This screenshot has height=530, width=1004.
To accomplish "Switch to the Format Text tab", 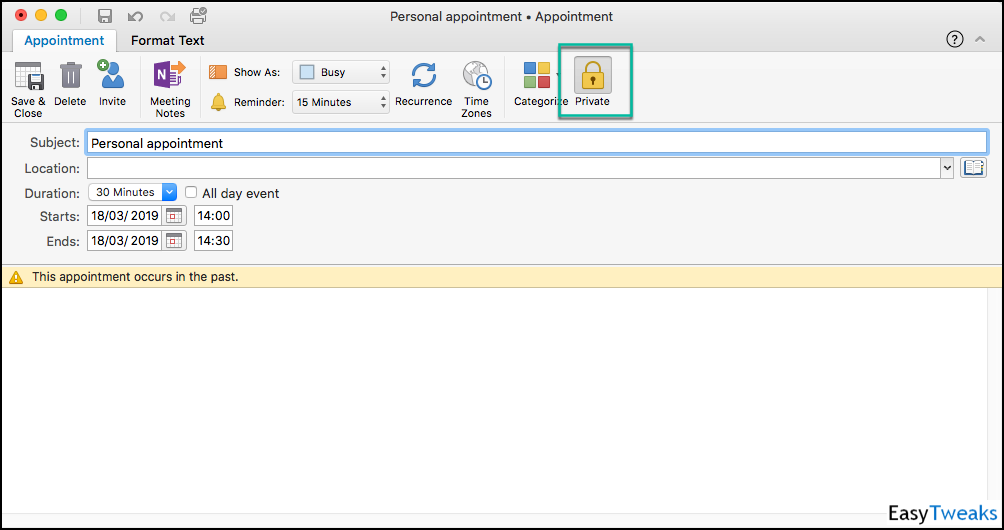I will click(168, 40).
